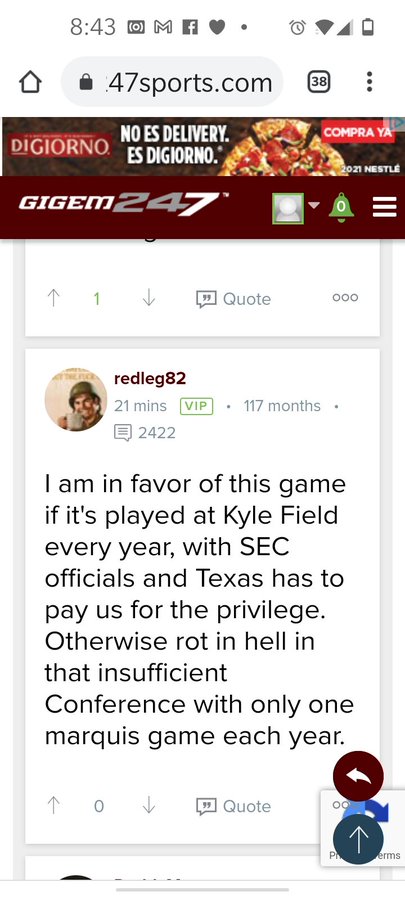Open Chrome's three-dot overflow menu

click(369, 82)
